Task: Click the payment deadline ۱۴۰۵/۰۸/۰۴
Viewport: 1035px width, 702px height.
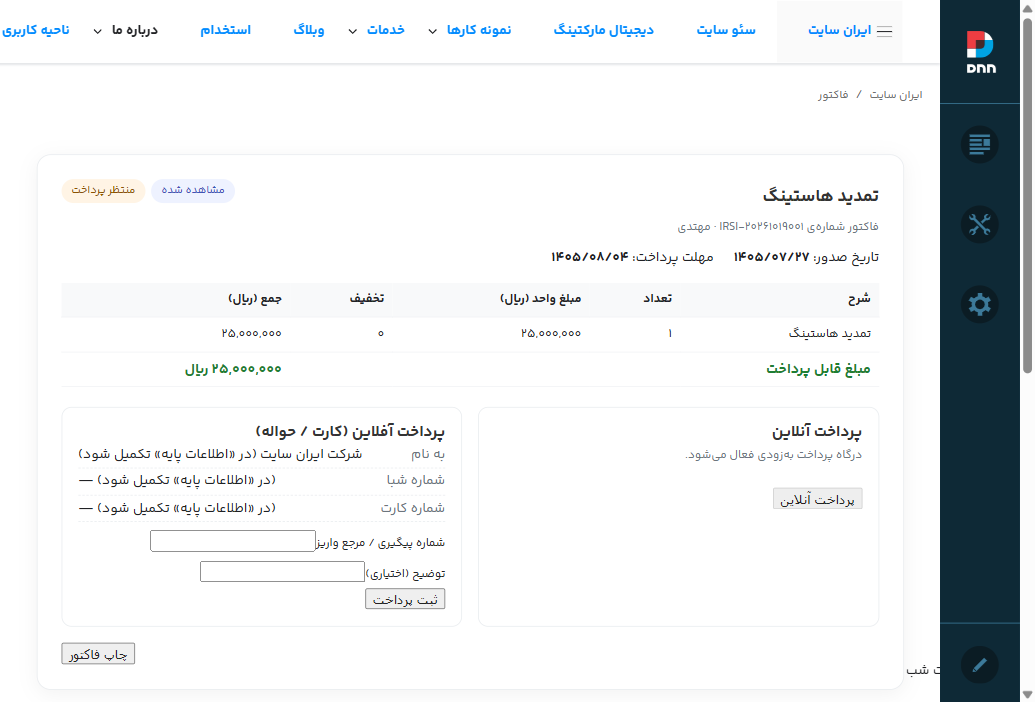Action: (x=589, y=257)
